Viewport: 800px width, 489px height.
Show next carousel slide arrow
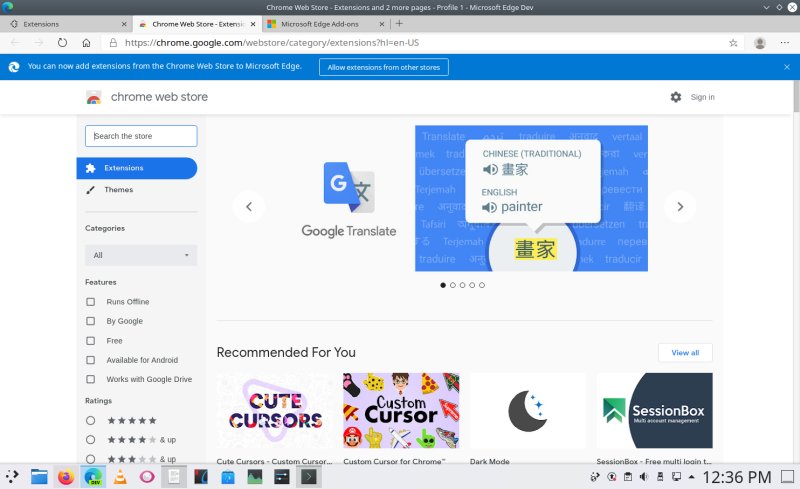680,207
